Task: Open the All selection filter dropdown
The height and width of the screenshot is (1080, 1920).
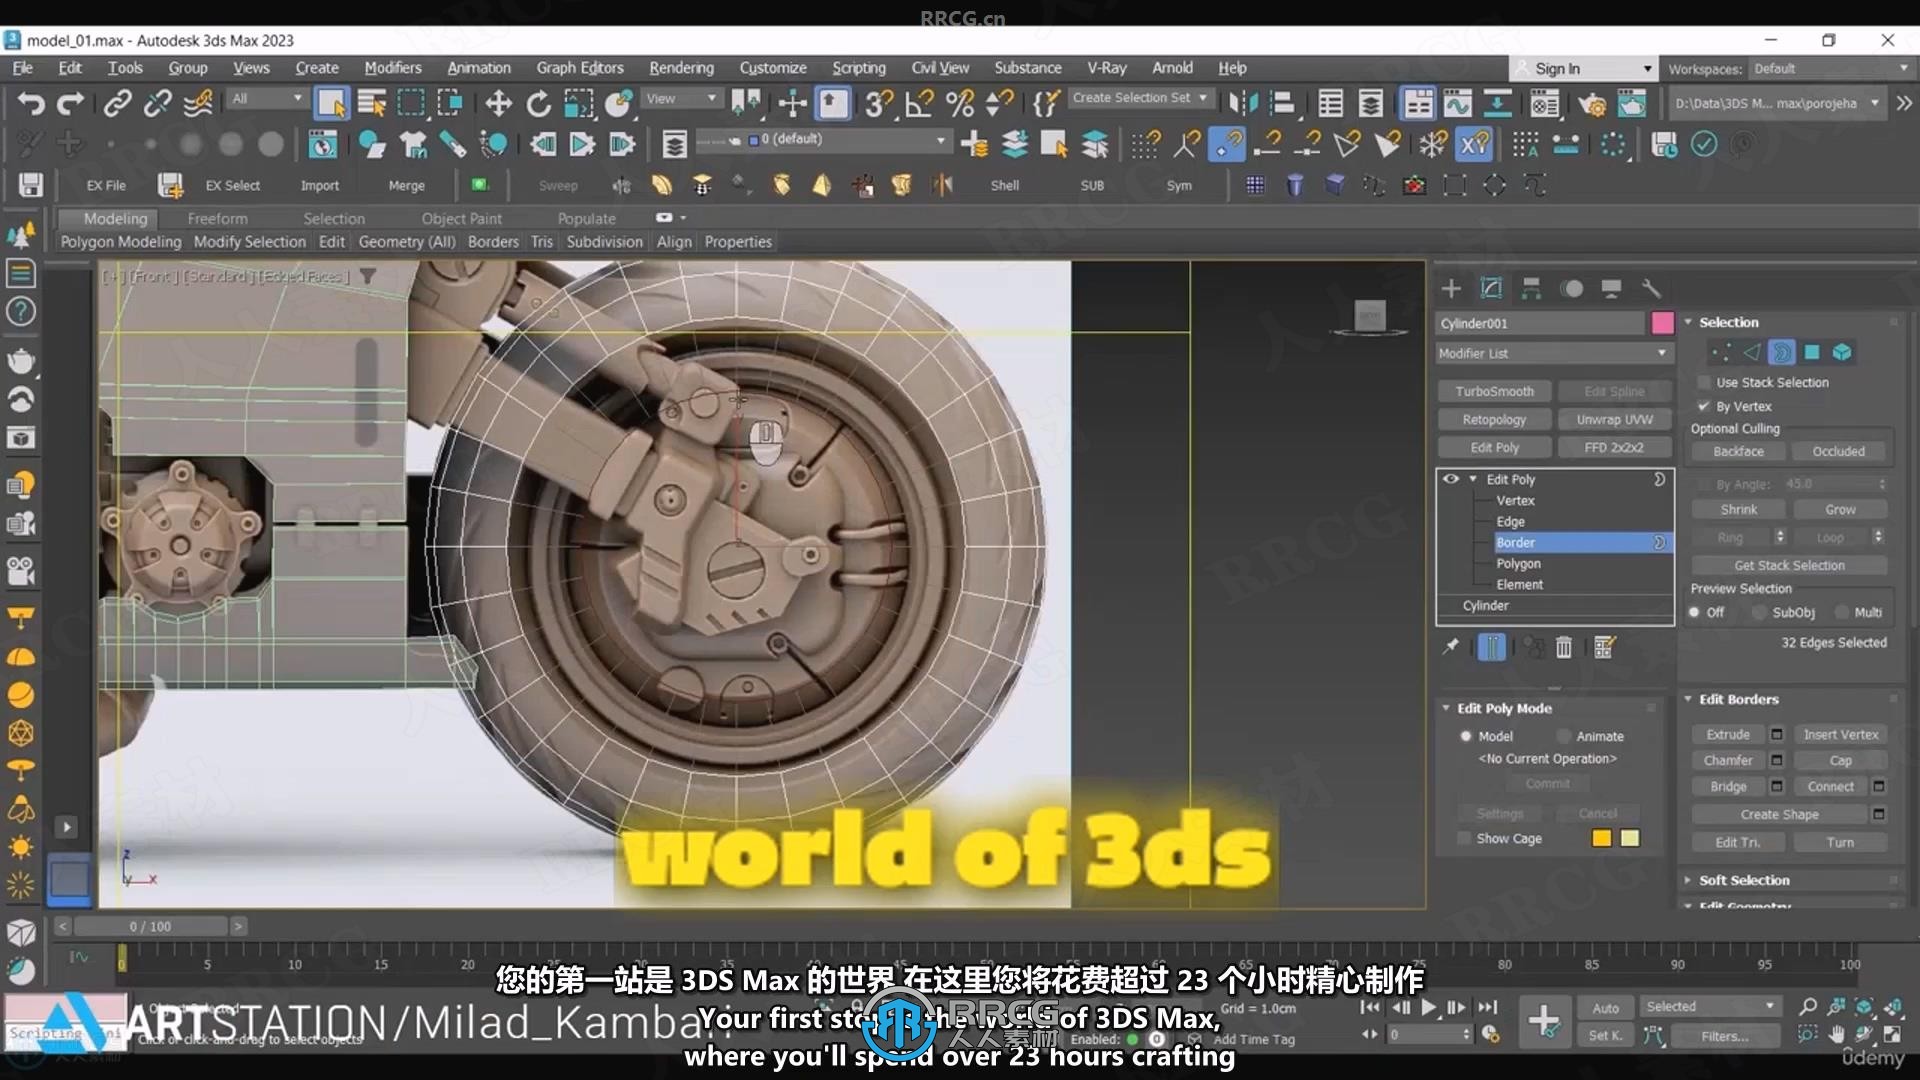Action: coord(266,98)
